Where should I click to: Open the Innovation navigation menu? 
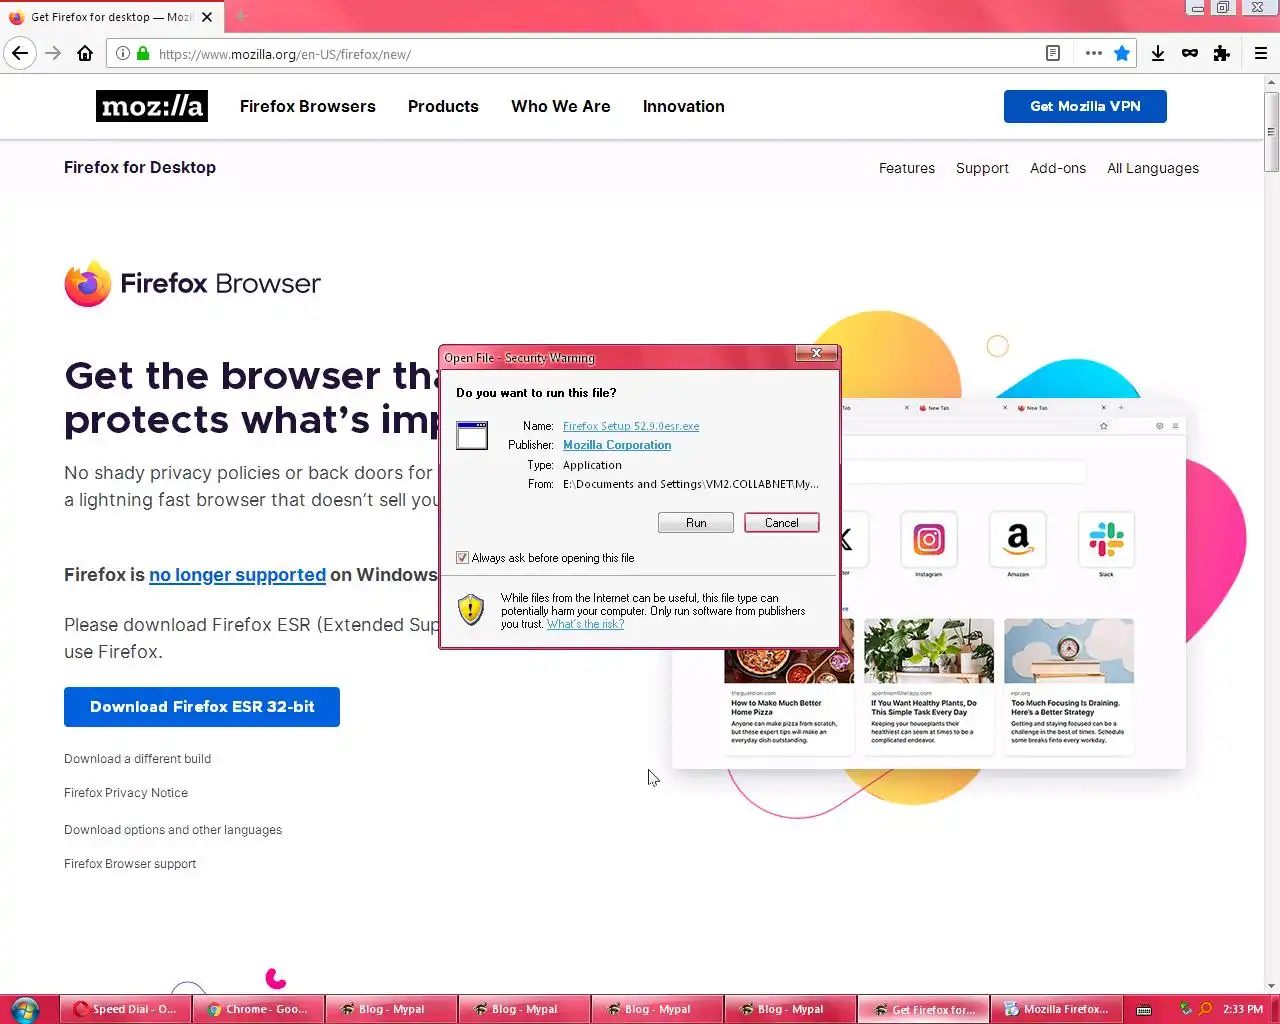pos(684,106)
